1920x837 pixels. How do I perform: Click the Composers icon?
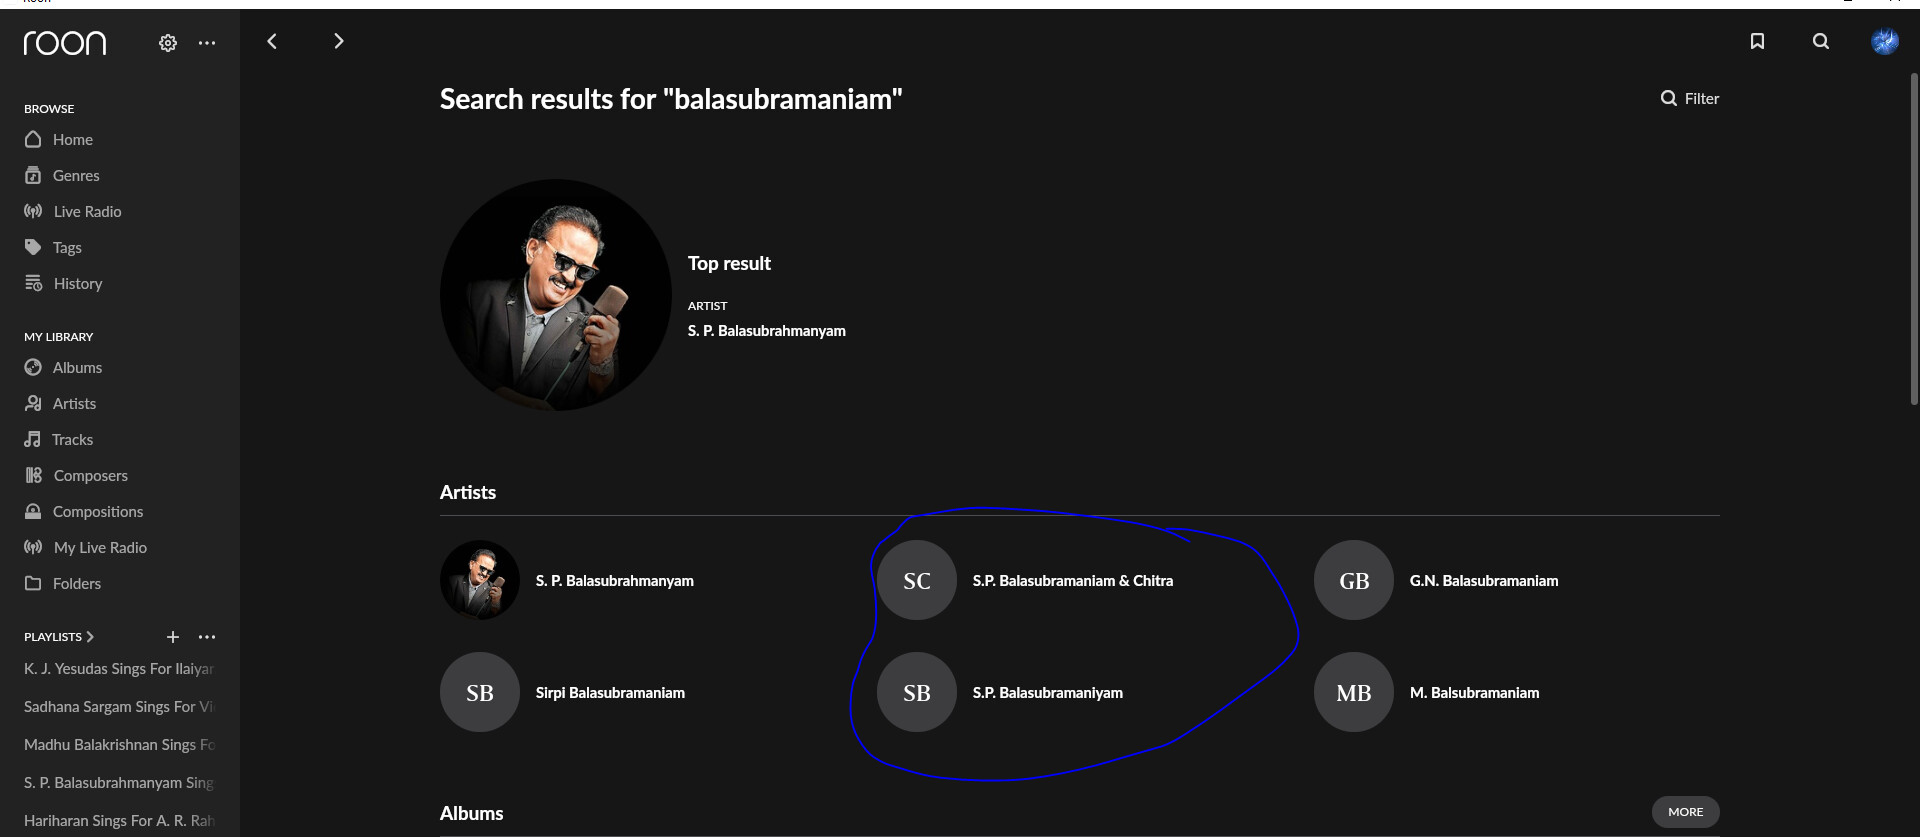click(33, 475)
